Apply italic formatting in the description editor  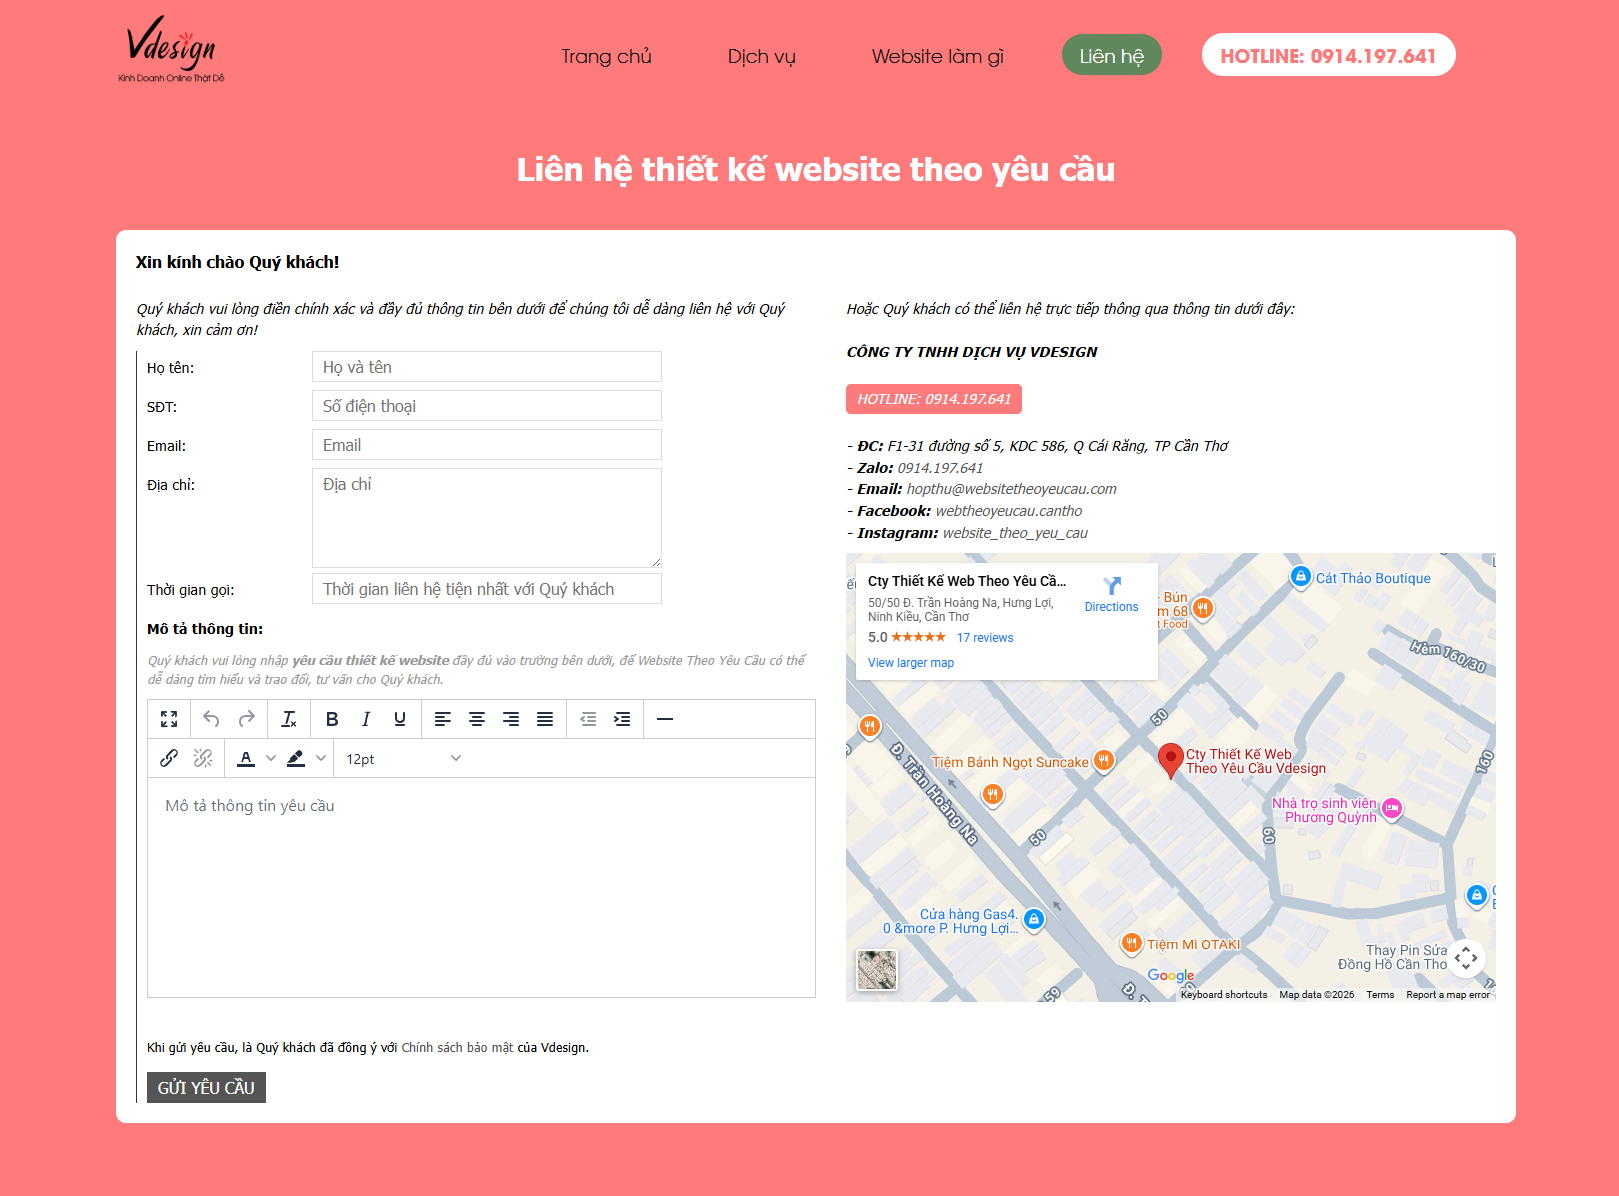[366, 718]
